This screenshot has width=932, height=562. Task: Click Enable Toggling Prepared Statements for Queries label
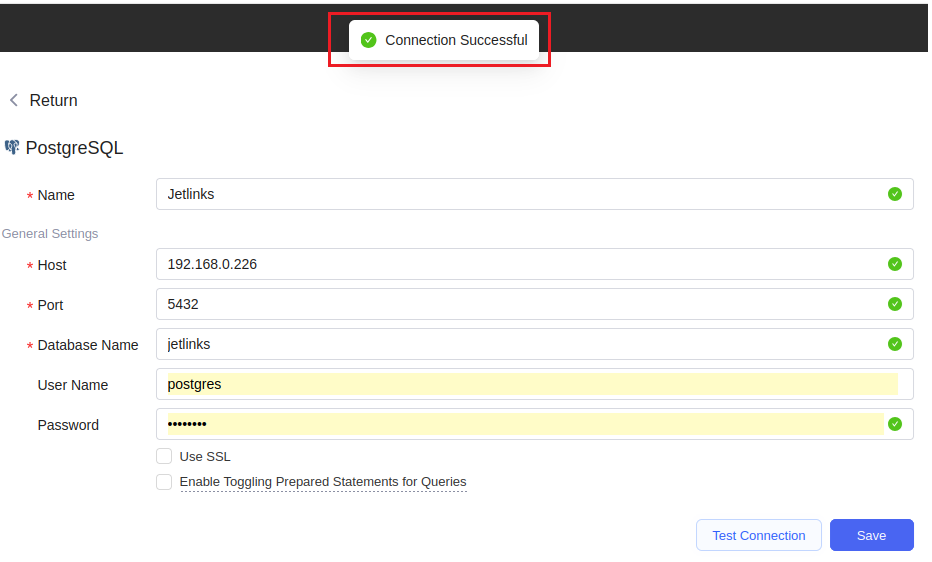[x=323, y=482]
